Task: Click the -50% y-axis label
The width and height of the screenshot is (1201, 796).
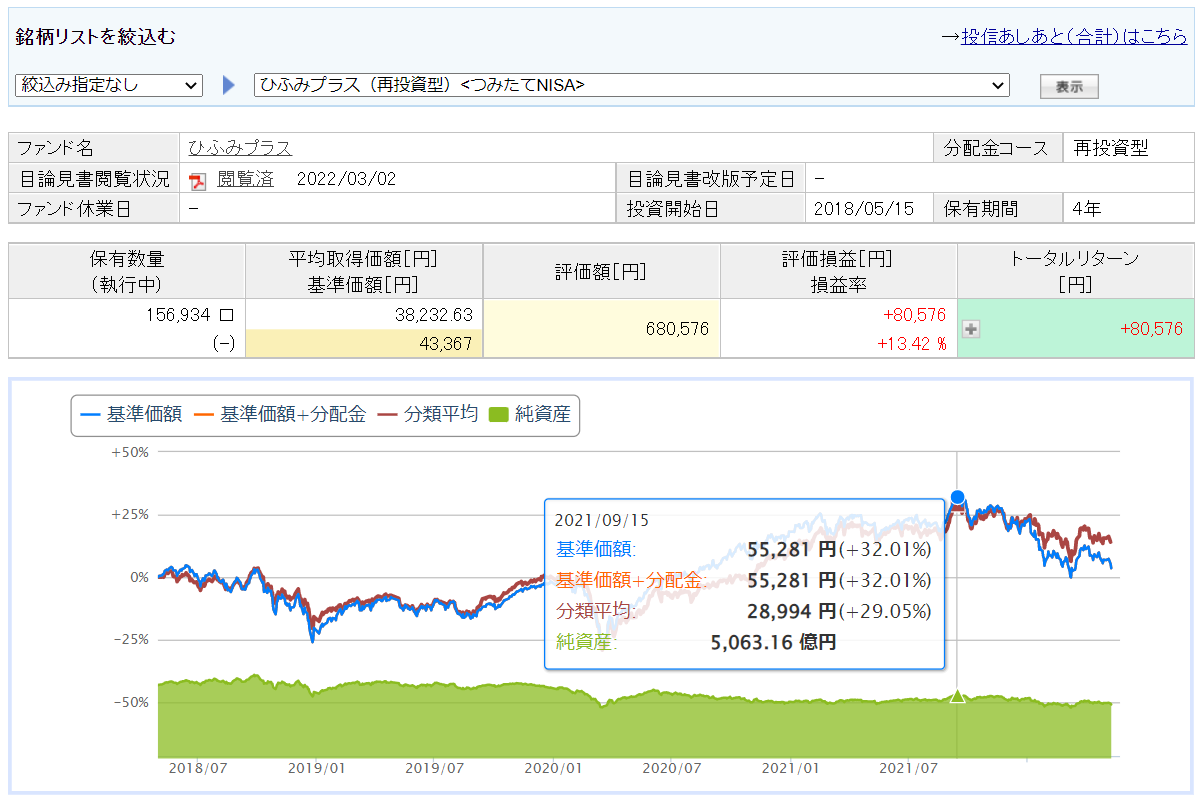Action: pos(131,702)
